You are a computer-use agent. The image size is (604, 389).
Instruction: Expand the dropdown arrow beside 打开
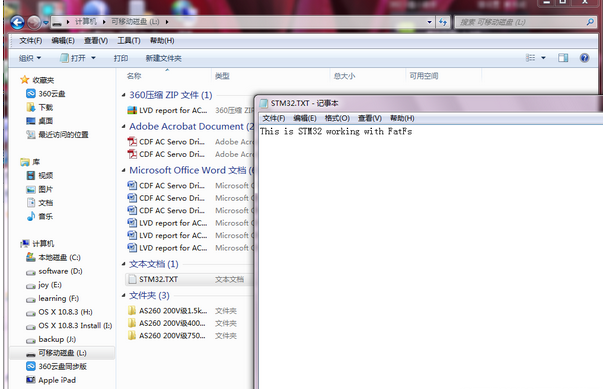[93, 58]
